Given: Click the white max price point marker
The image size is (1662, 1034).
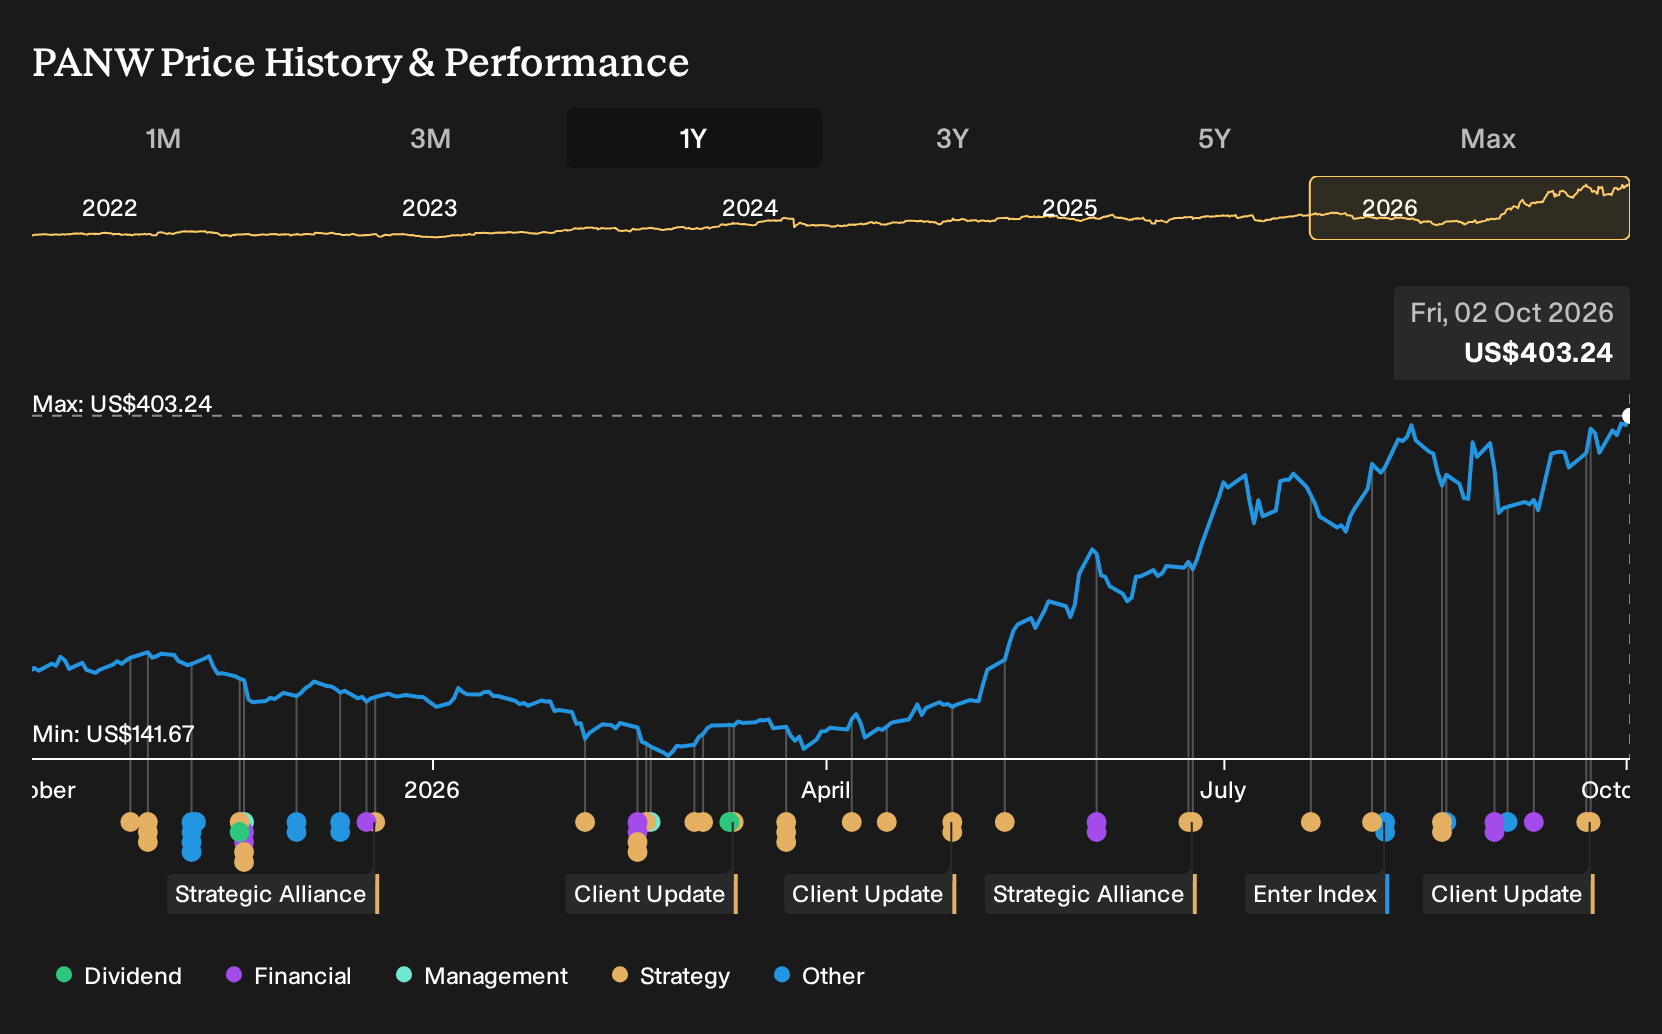Looking at the screenshot, I should click(x=1628, y=416).
